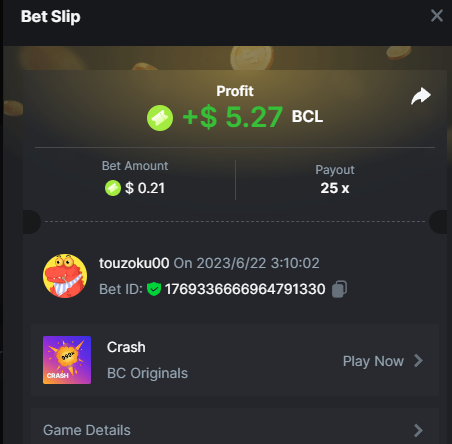
Task: Click the small coin icon by bet amount
Action: point(113,188)
